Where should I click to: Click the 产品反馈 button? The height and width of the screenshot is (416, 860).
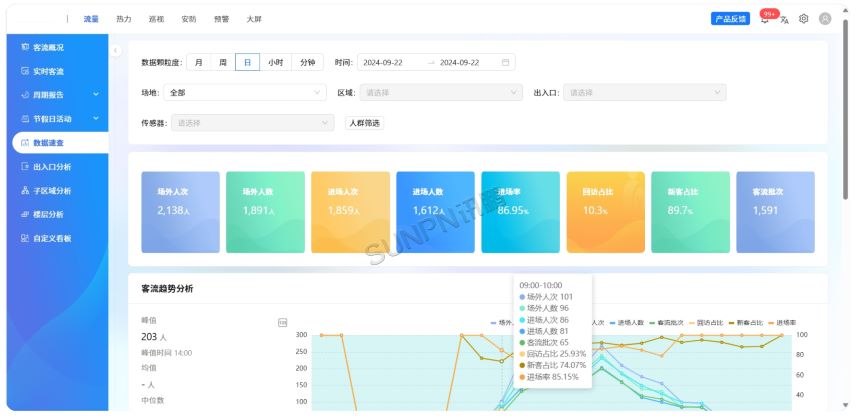pos(730,19)
